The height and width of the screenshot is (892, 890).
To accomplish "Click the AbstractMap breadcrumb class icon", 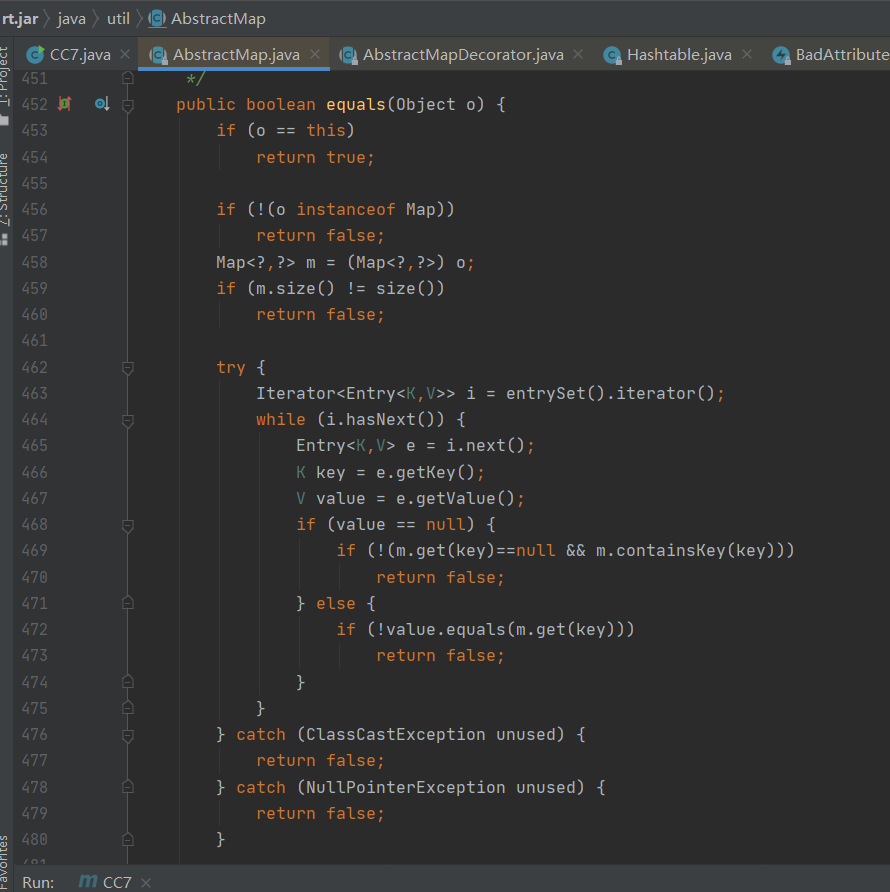I will tap(157, 19).
